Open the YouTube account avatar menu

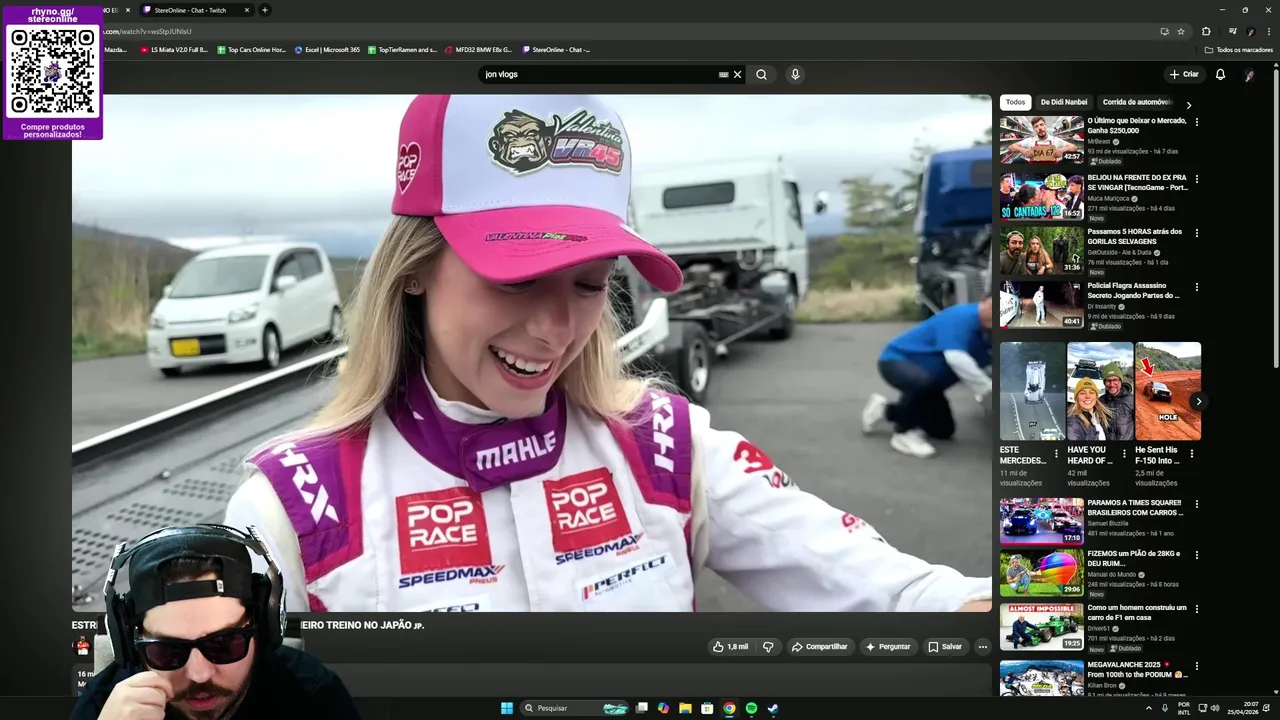click(1249, 75)
